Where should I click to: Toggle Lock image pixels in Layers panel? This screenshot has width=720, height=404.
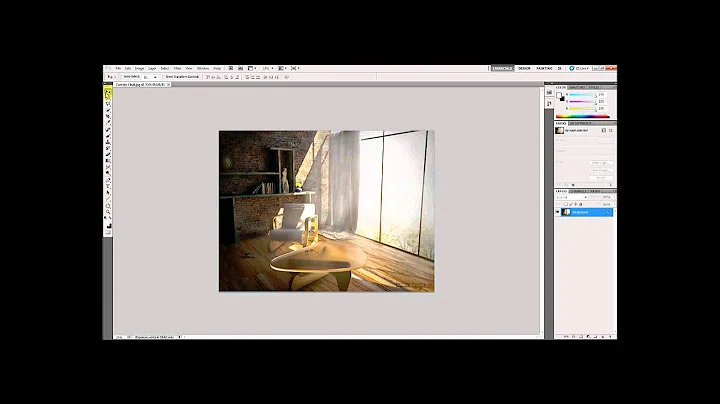(x=571, y=204)
